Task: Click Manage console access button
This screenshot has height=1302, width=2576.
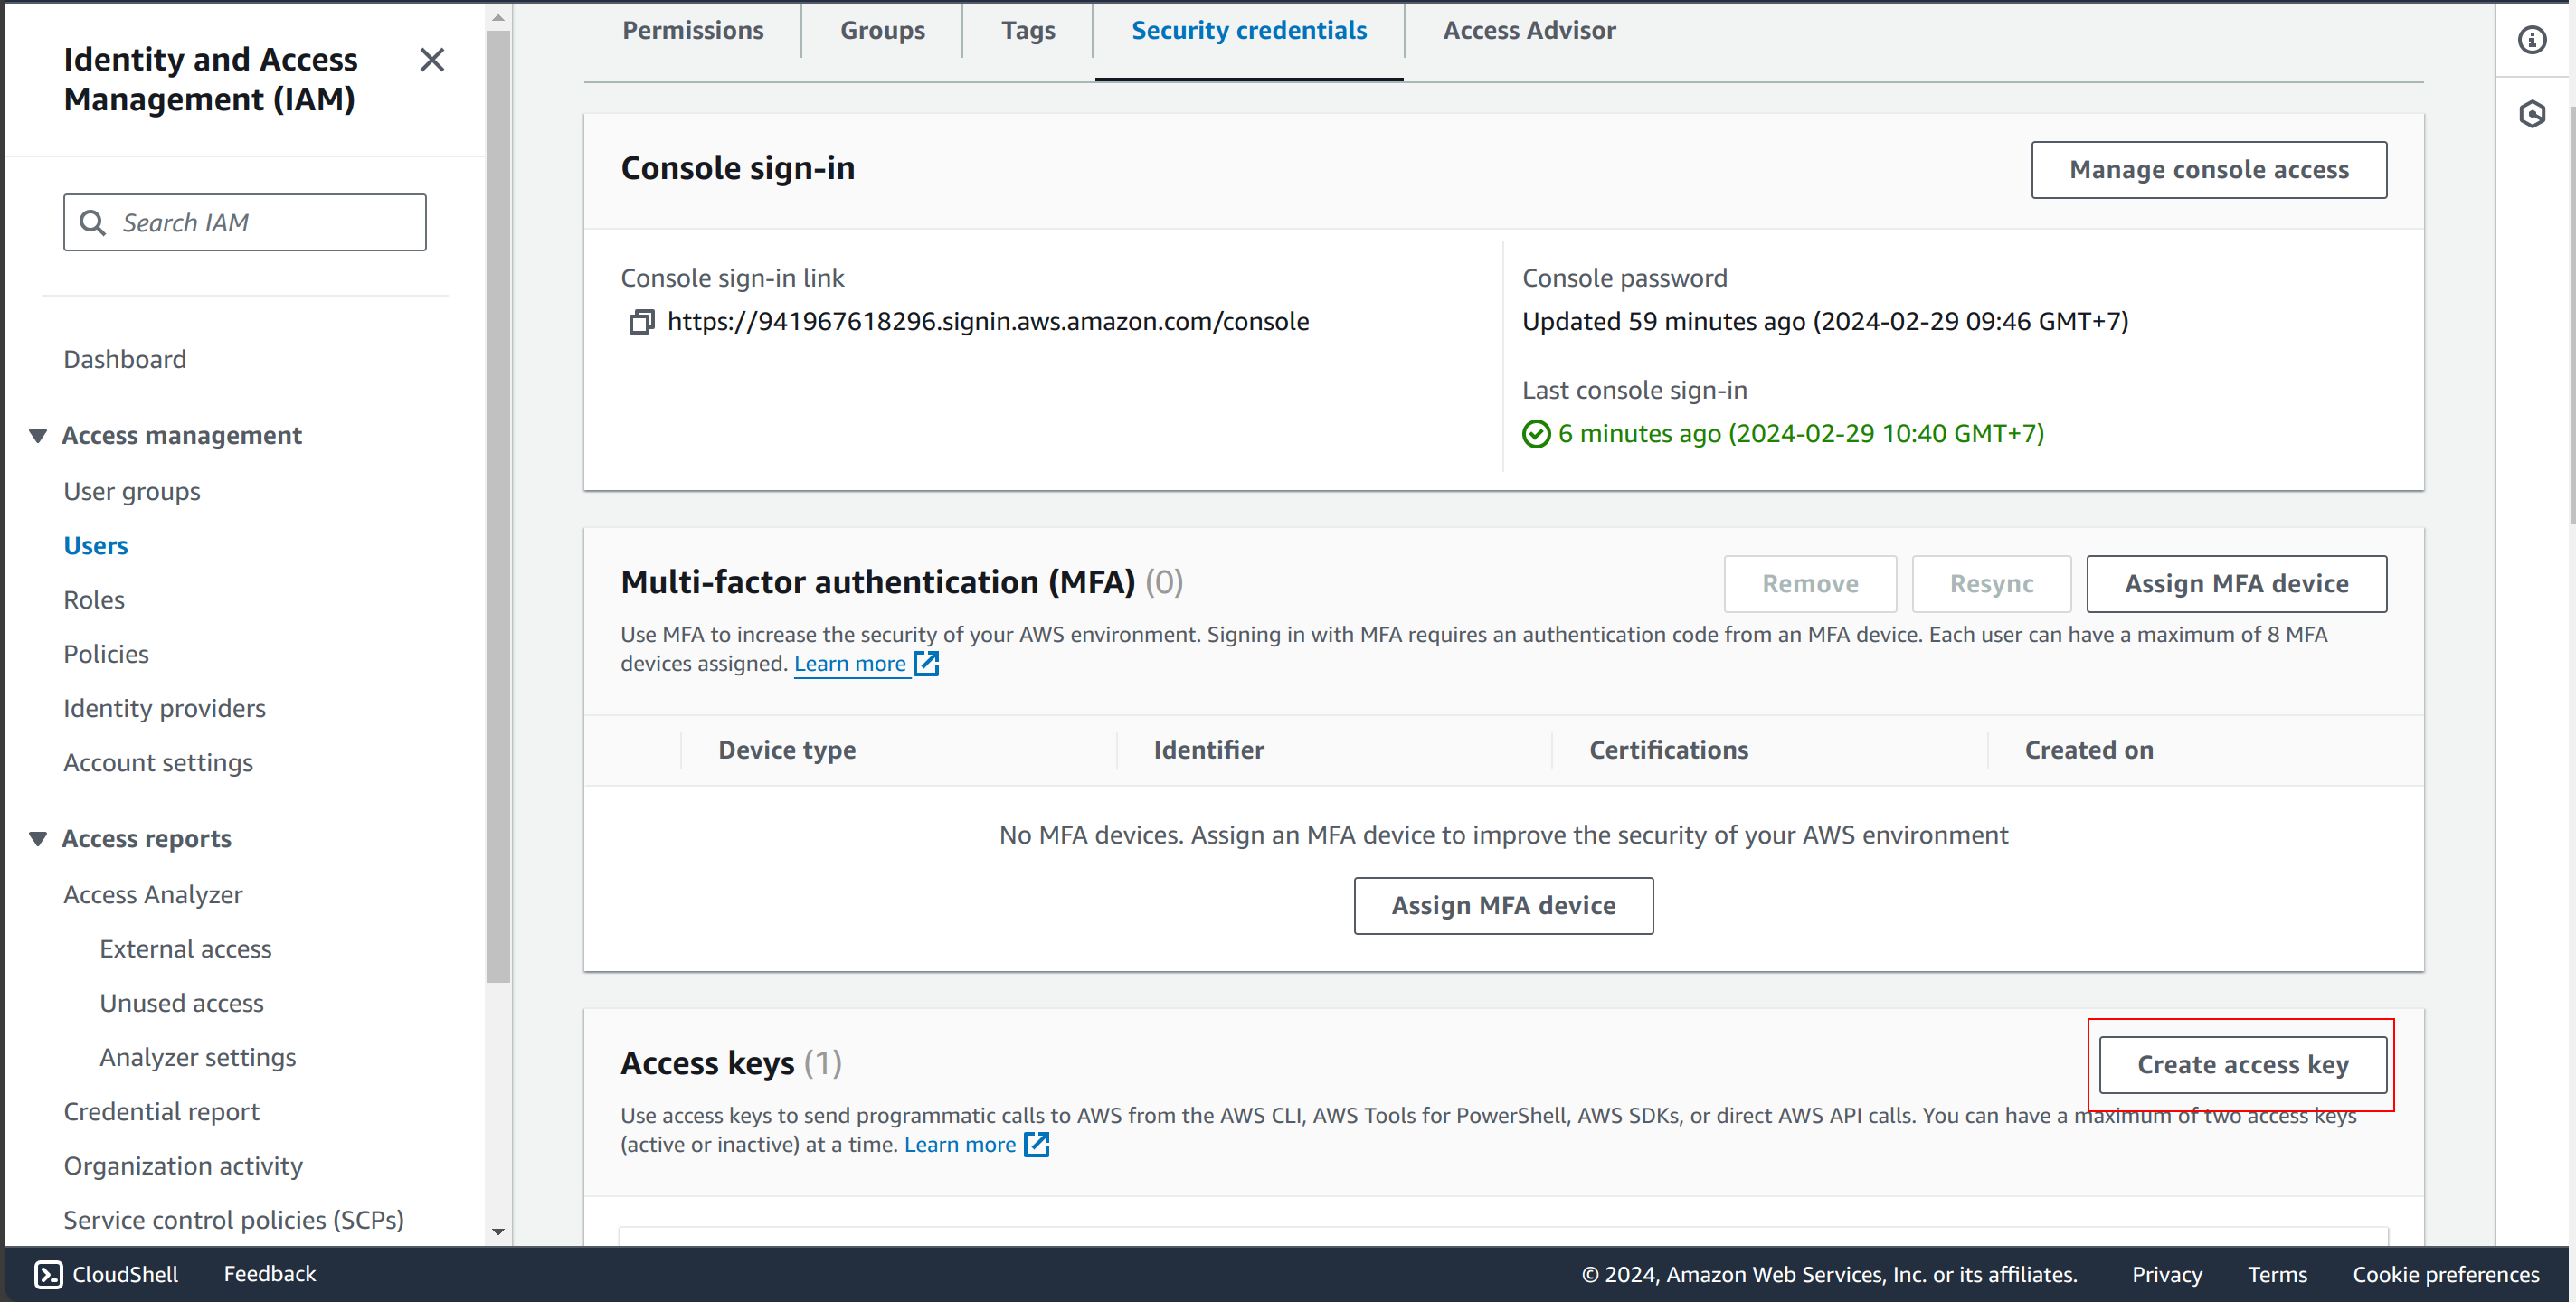Action: tap(2208, 170)
